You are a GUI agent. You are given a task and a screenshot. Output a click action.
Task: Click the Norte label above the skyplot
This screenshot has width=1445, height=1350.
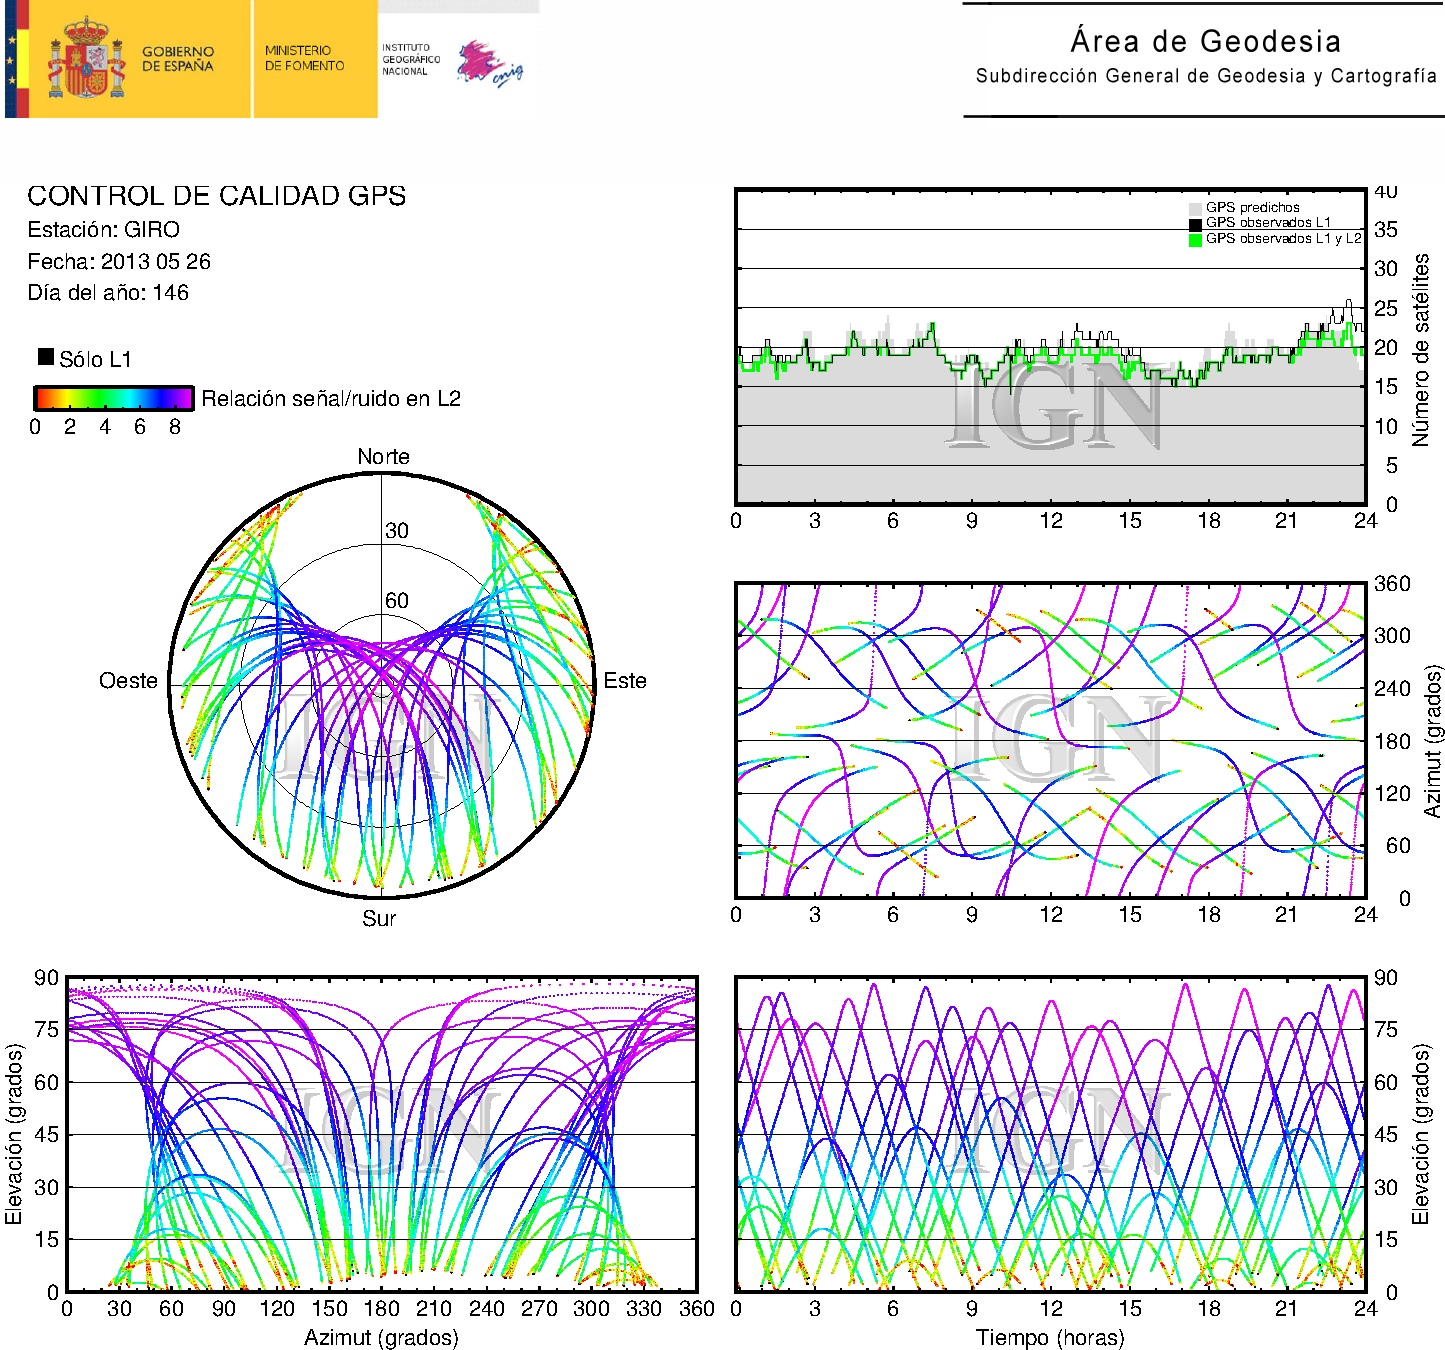click(x=383, y=457)
